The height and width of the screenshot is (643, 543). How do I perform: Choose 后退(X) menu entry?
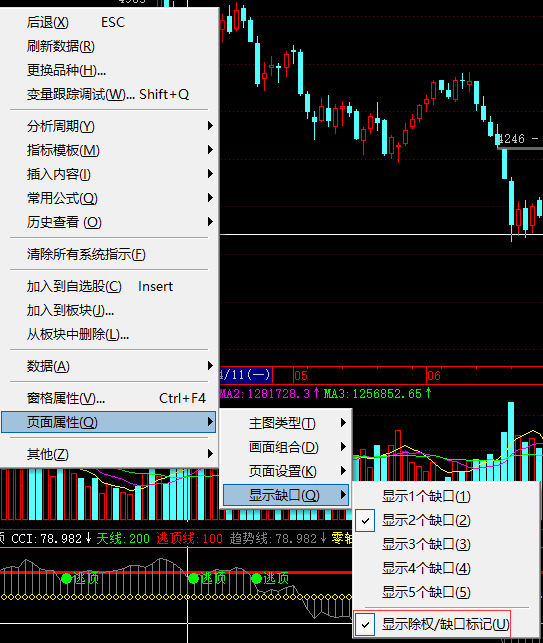pos(109,22)
